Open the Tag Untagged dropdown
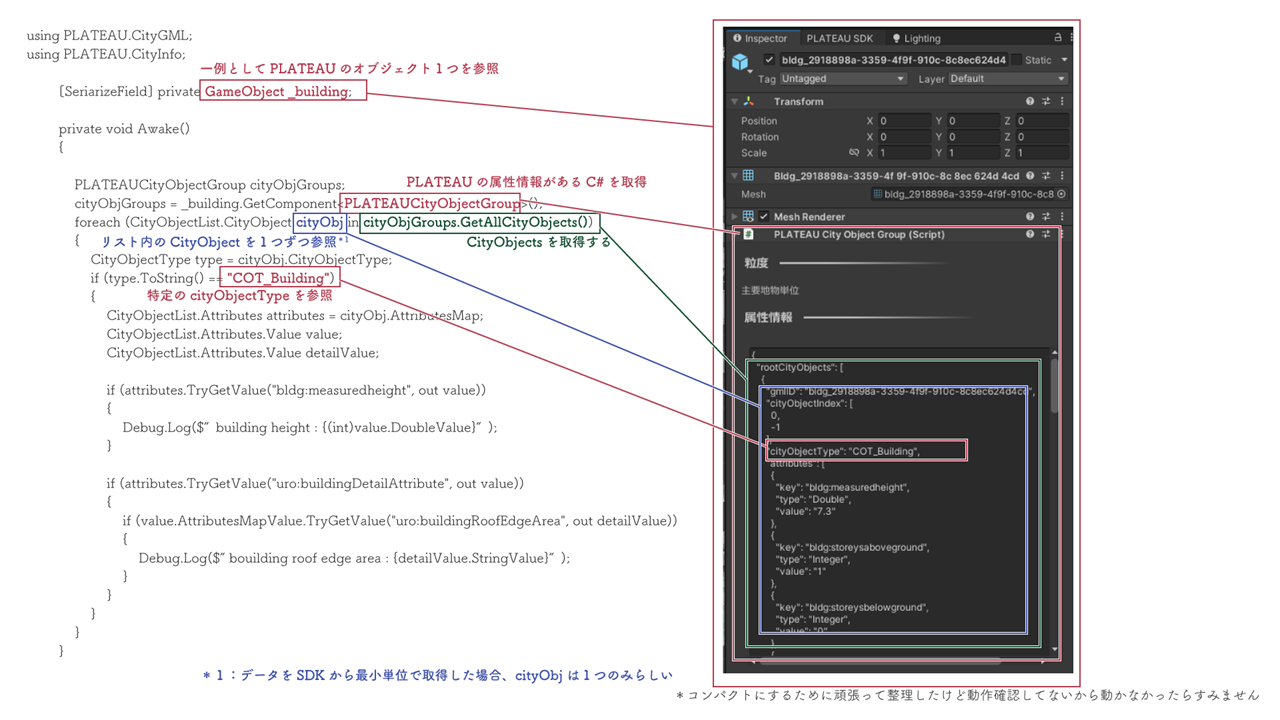 tap(842, 79)
